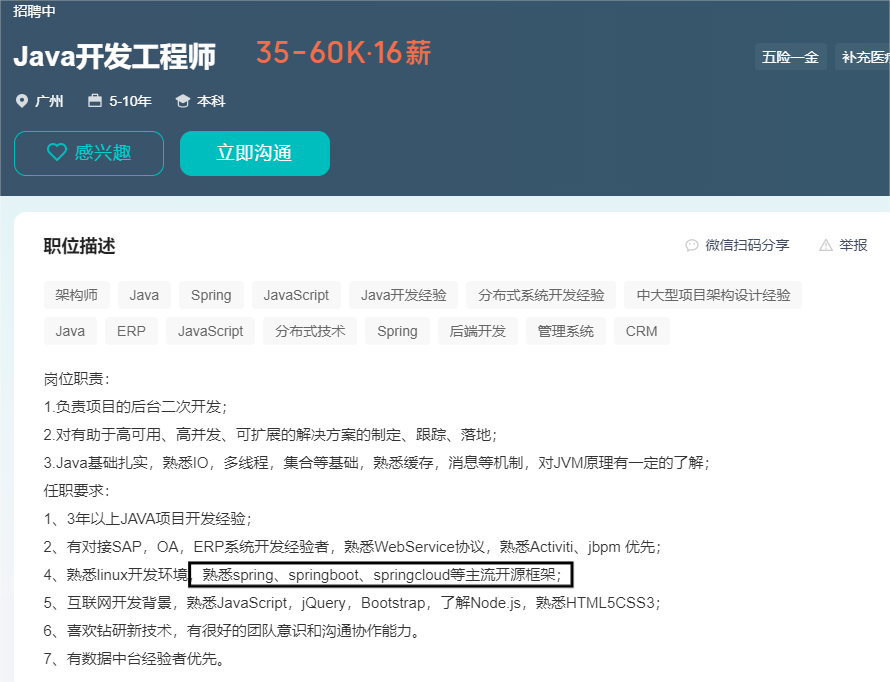890x682 pixels.
Task: Click the warning triangle report icon
Action: (x=826, y=245)
